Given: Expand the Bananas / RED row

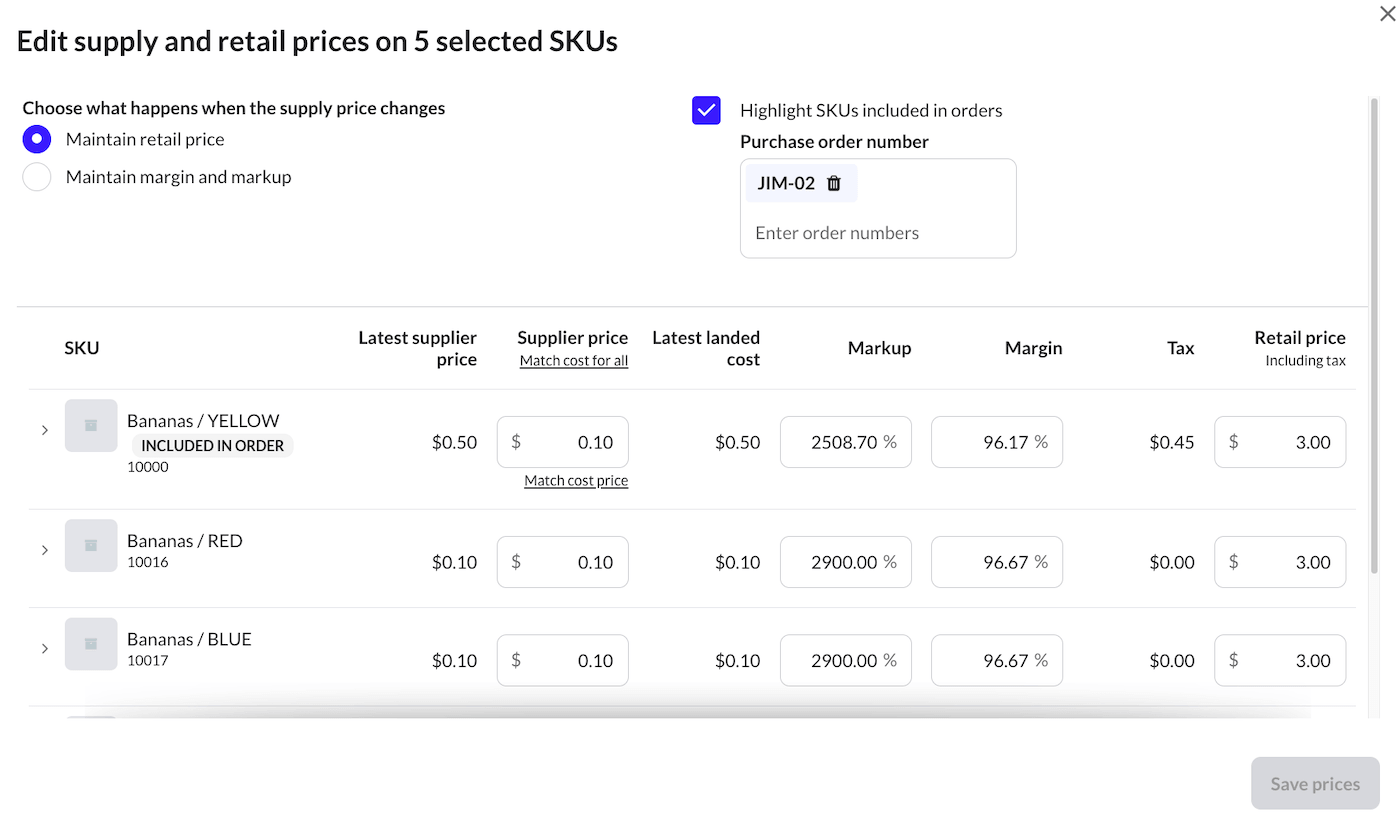Looking at the screenshot, I should 45,550.
